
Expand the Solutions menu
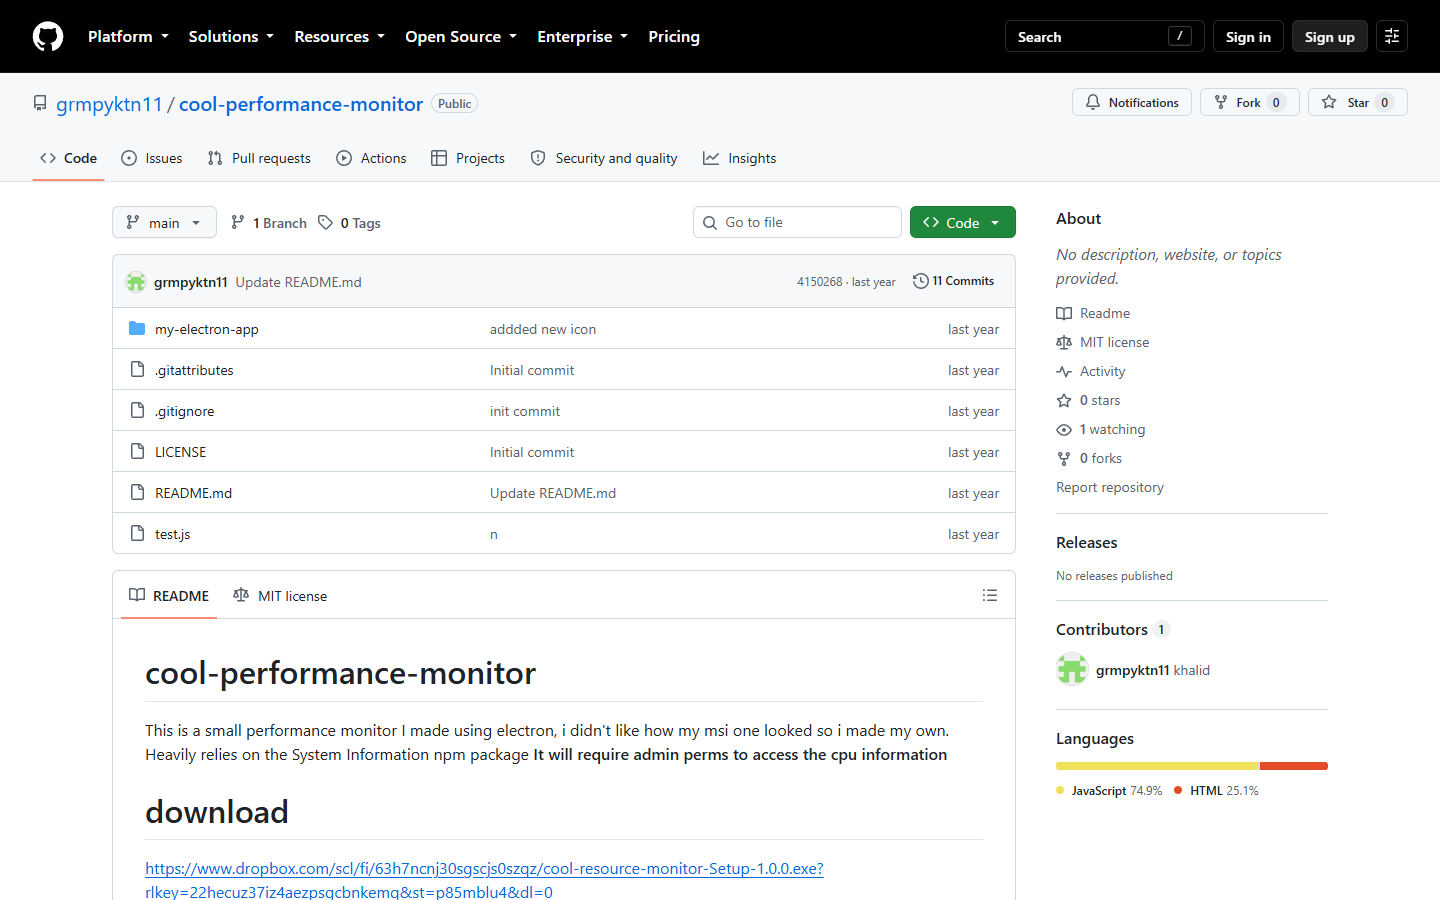tap(231, 36)
